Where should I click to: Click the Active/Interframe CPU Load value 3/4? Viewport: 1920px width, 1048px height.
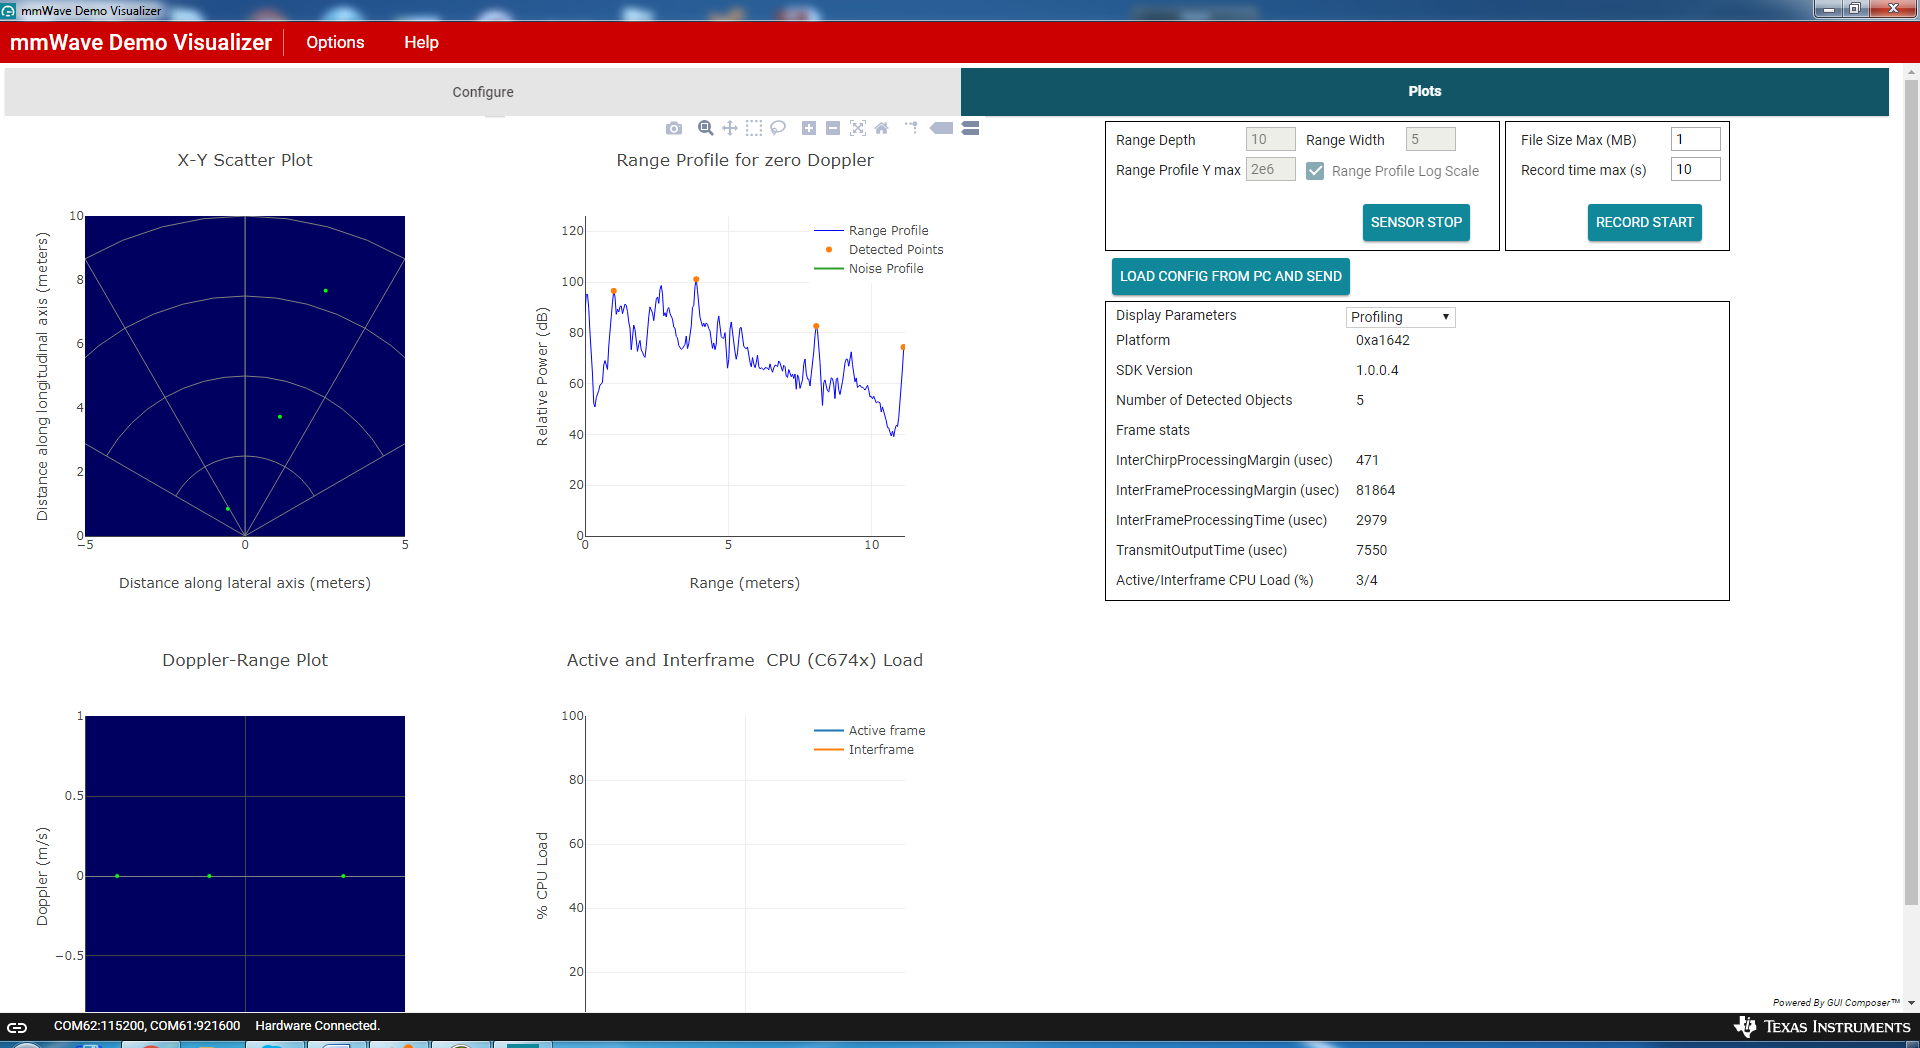click(1366, 580)
